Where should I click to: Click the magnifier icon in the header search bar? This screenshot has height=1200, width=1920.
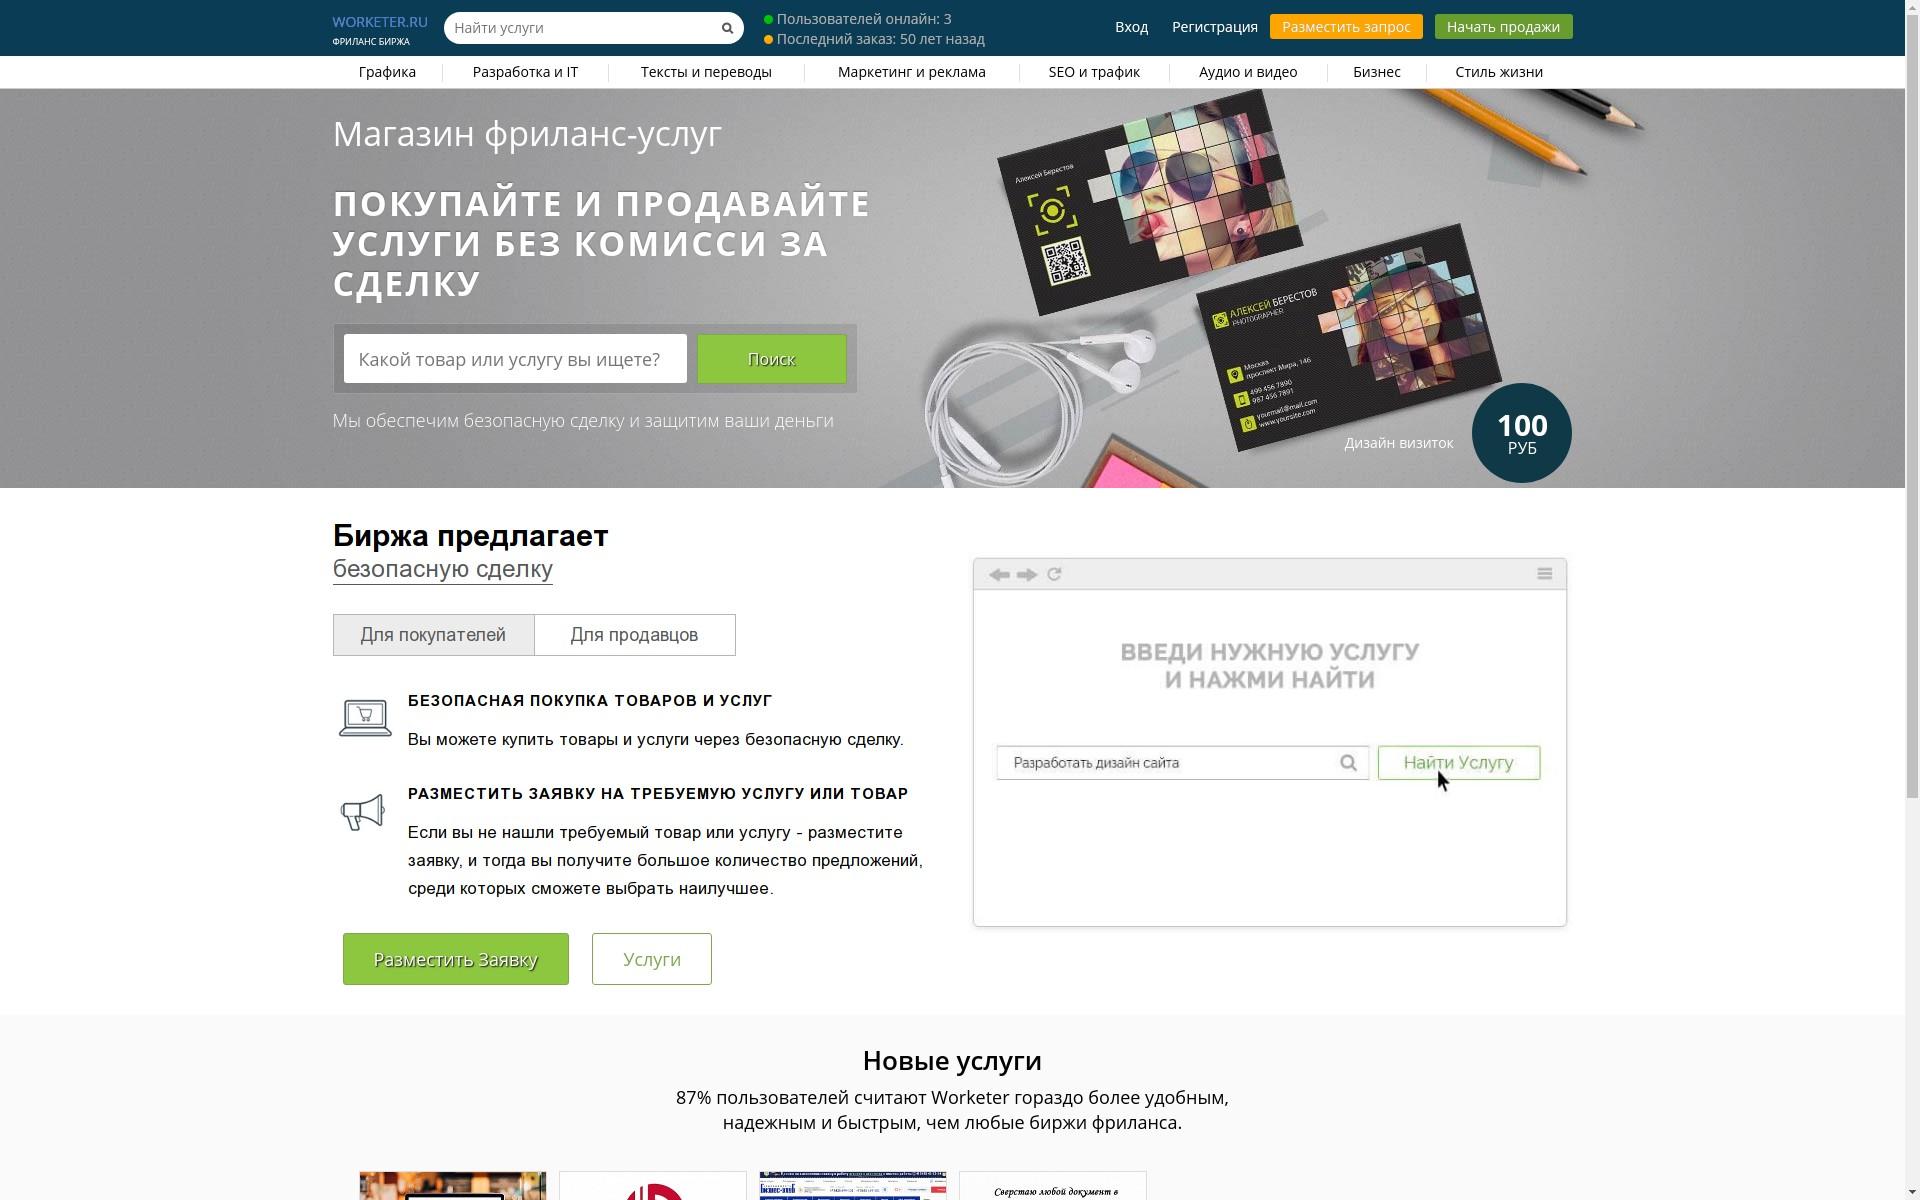click(727, 28)
